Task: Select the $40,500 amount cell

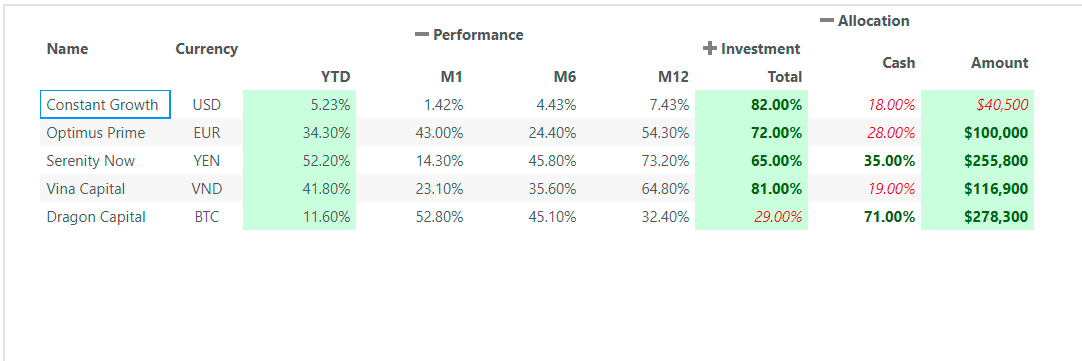Action: pos(977,105)
